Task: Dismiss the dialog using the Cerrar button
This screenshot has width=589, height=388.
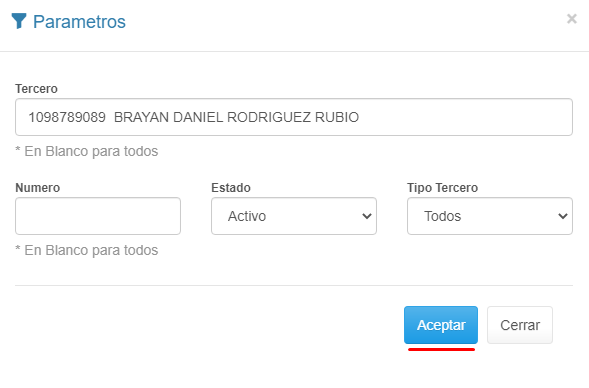Action: pos(520,325)
